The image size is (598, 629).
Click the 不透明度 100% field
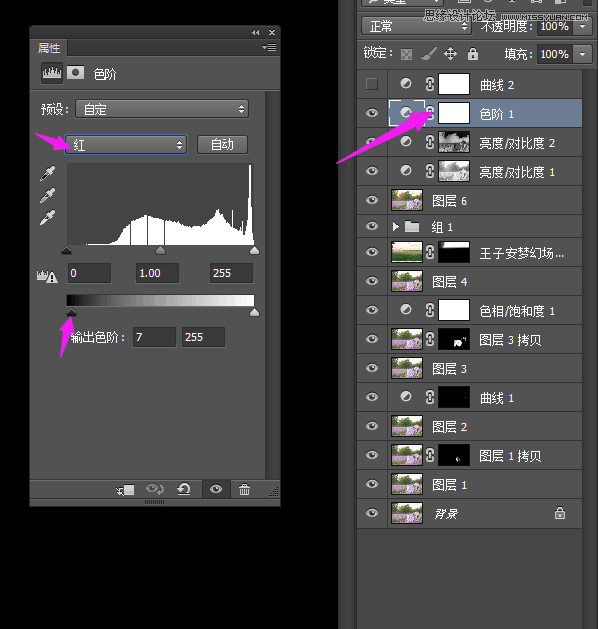click(555, 26)
